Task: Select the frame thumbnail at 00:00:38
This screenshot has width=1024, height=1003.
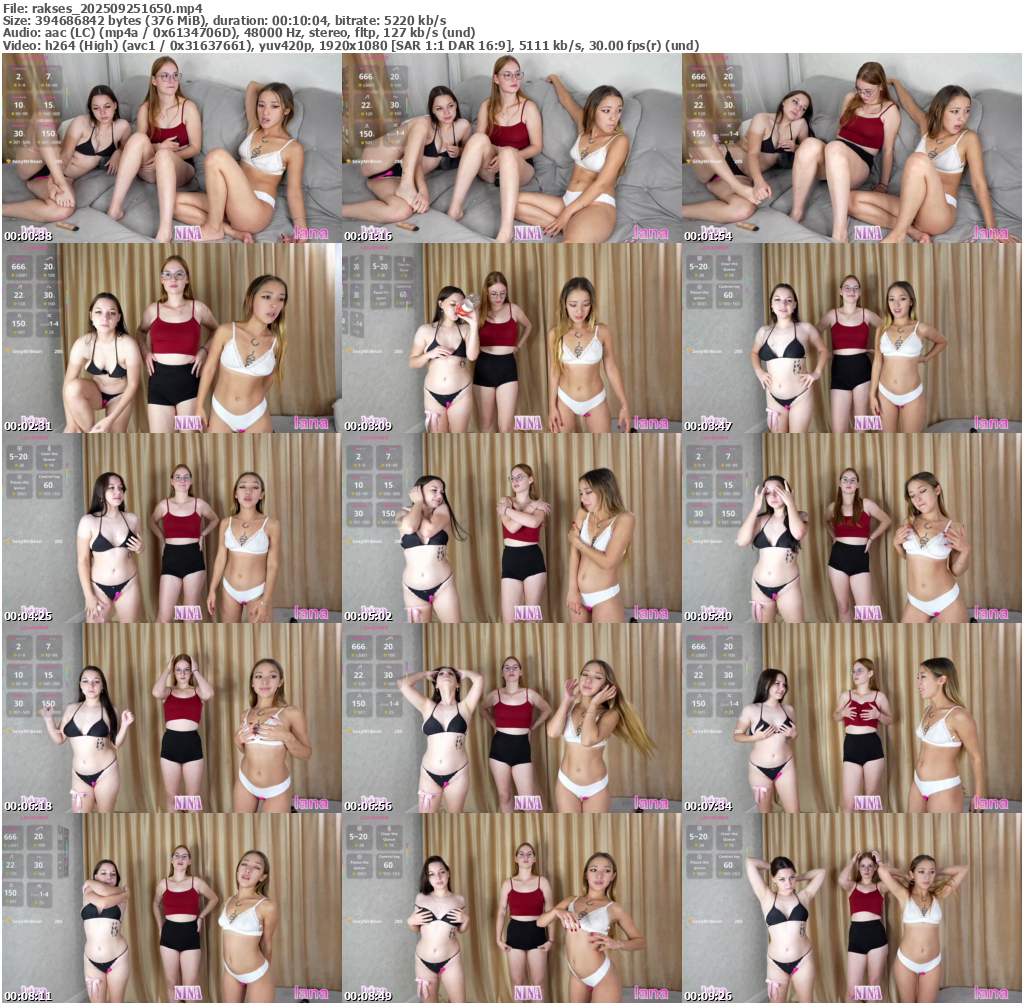Action: pyautogui.click(x=171, y=148)
